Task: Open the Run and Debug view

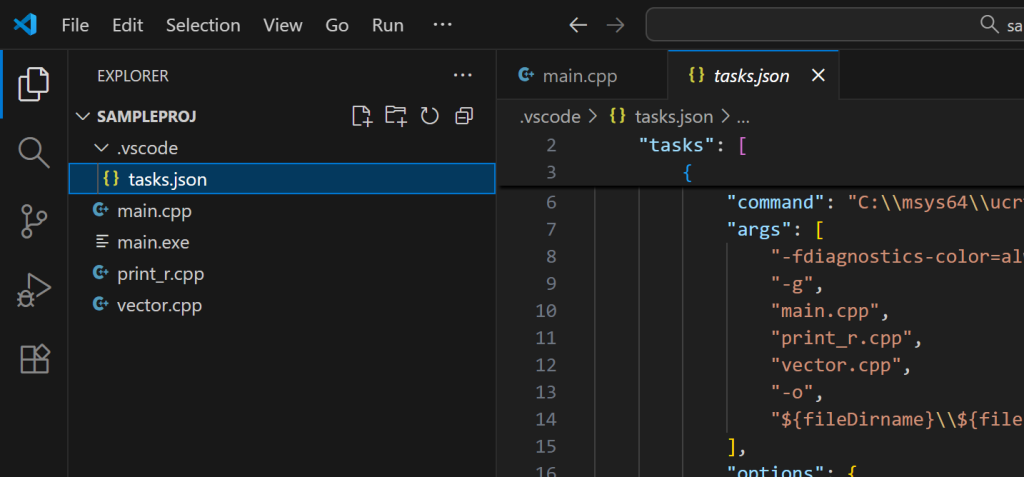Action: coord(34,291)
